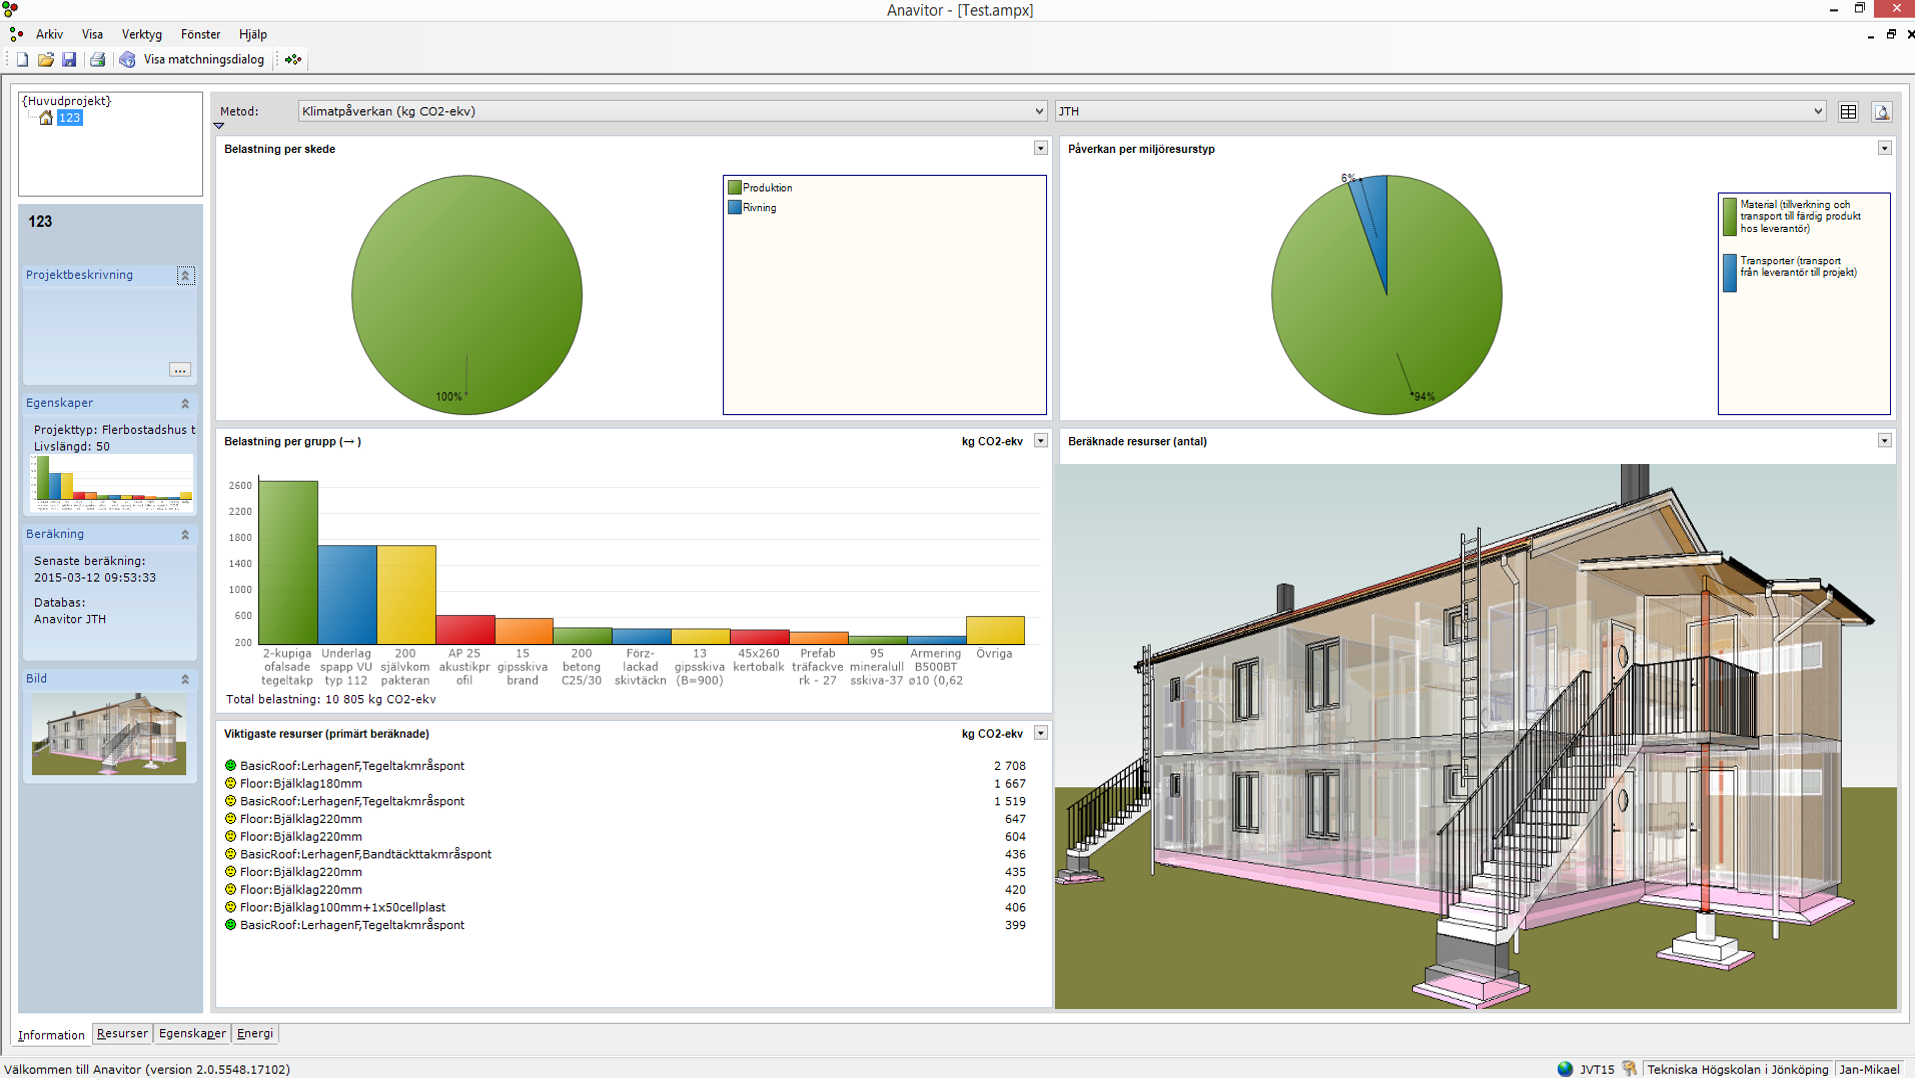Image resolution: width=1915 pixels, height=1078 pixels.
Task: Switch to the Egenskaper tab
Action: click(x=192, y=1034)
